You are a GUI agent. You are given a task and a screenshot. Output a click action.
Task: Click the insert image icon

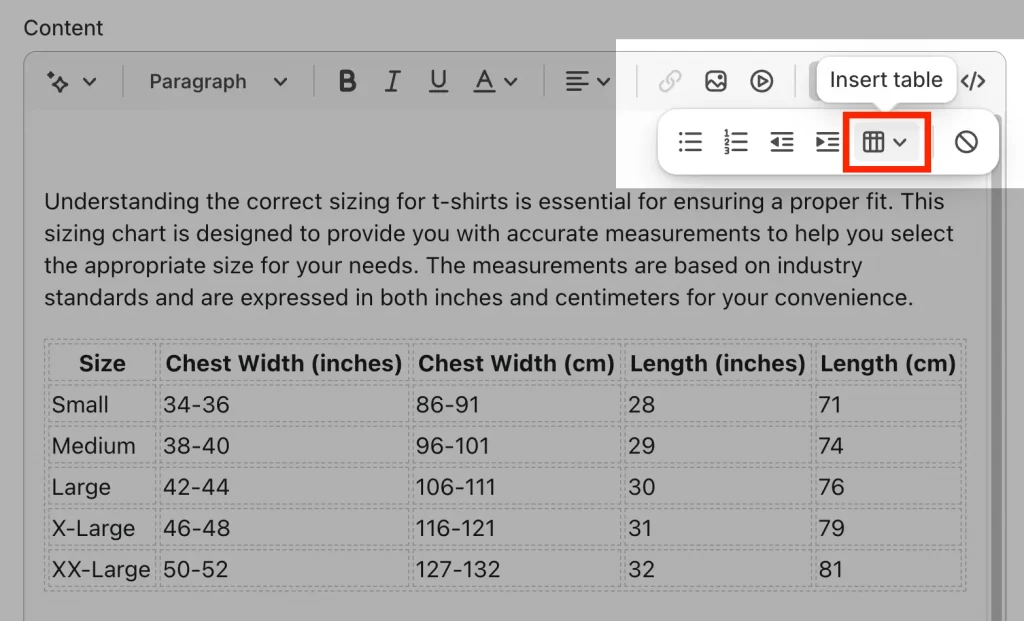(716, 82)
